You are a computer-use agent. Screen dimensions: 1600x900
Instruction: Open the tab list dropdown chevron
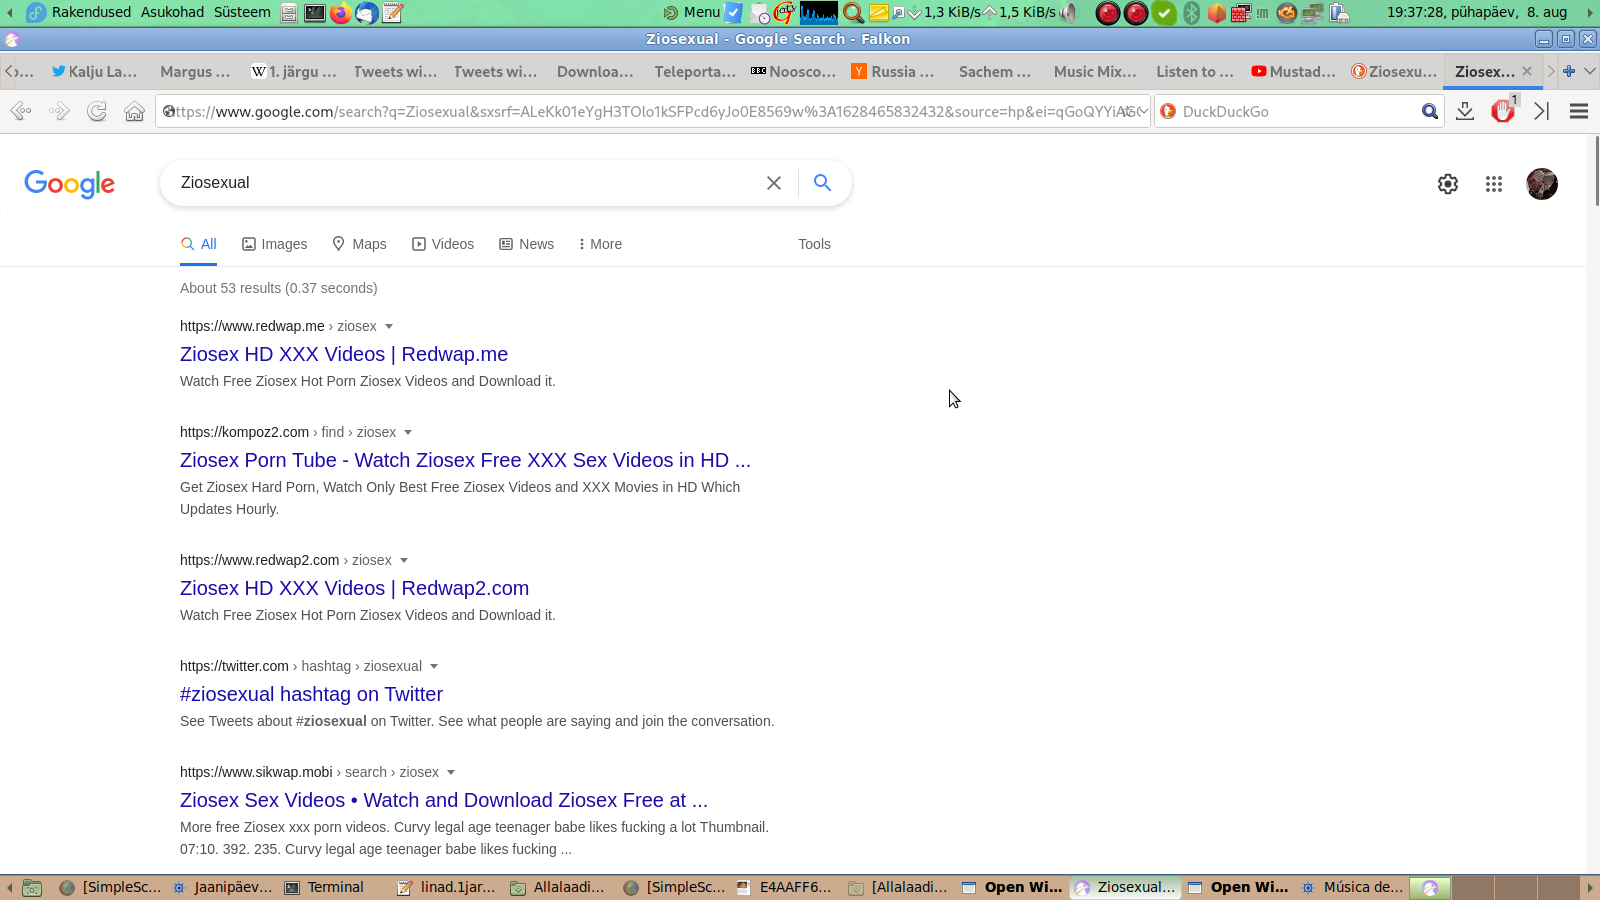tap(1590, 71)
